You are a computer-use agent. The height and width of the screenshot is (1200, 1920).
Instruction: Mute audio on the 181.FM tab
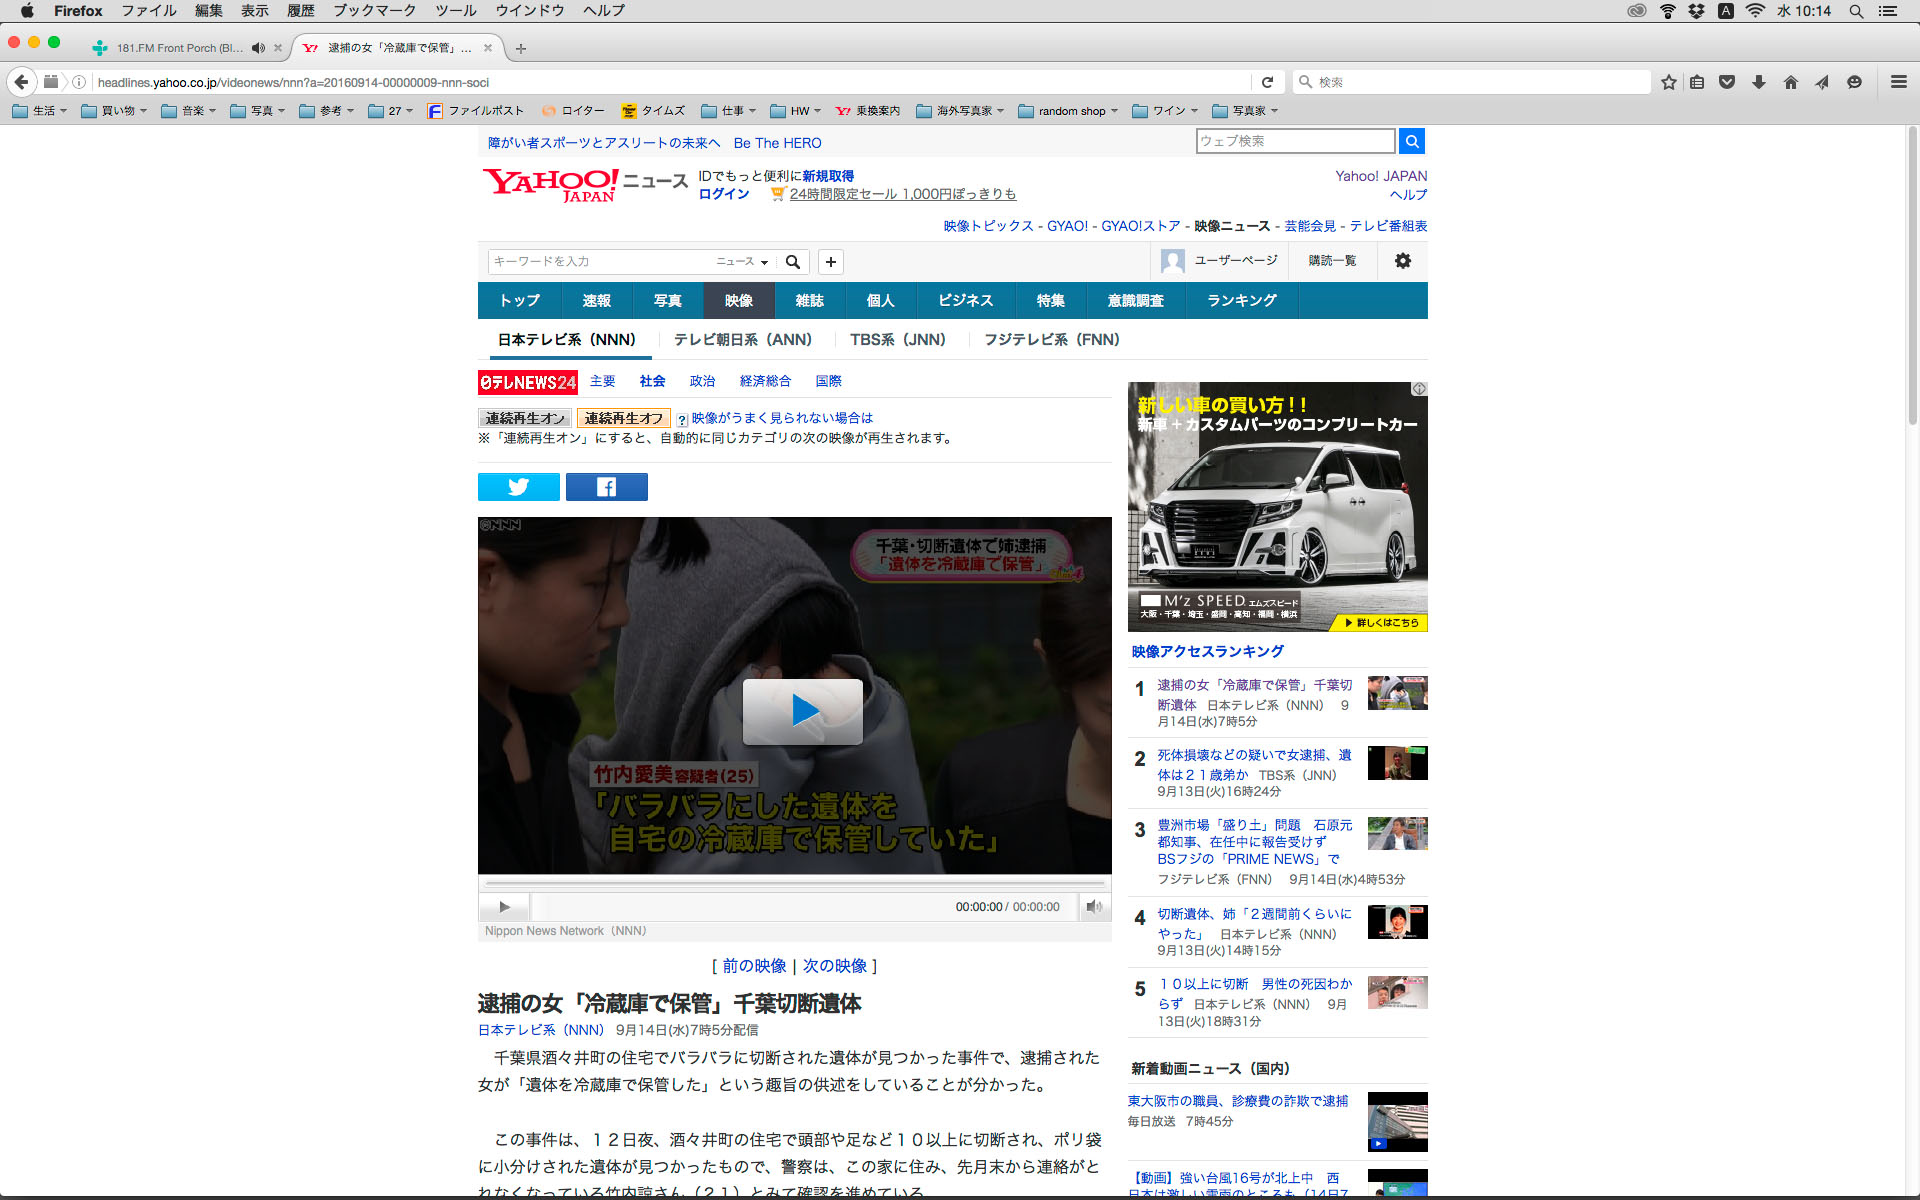click(x=258, y=48)
